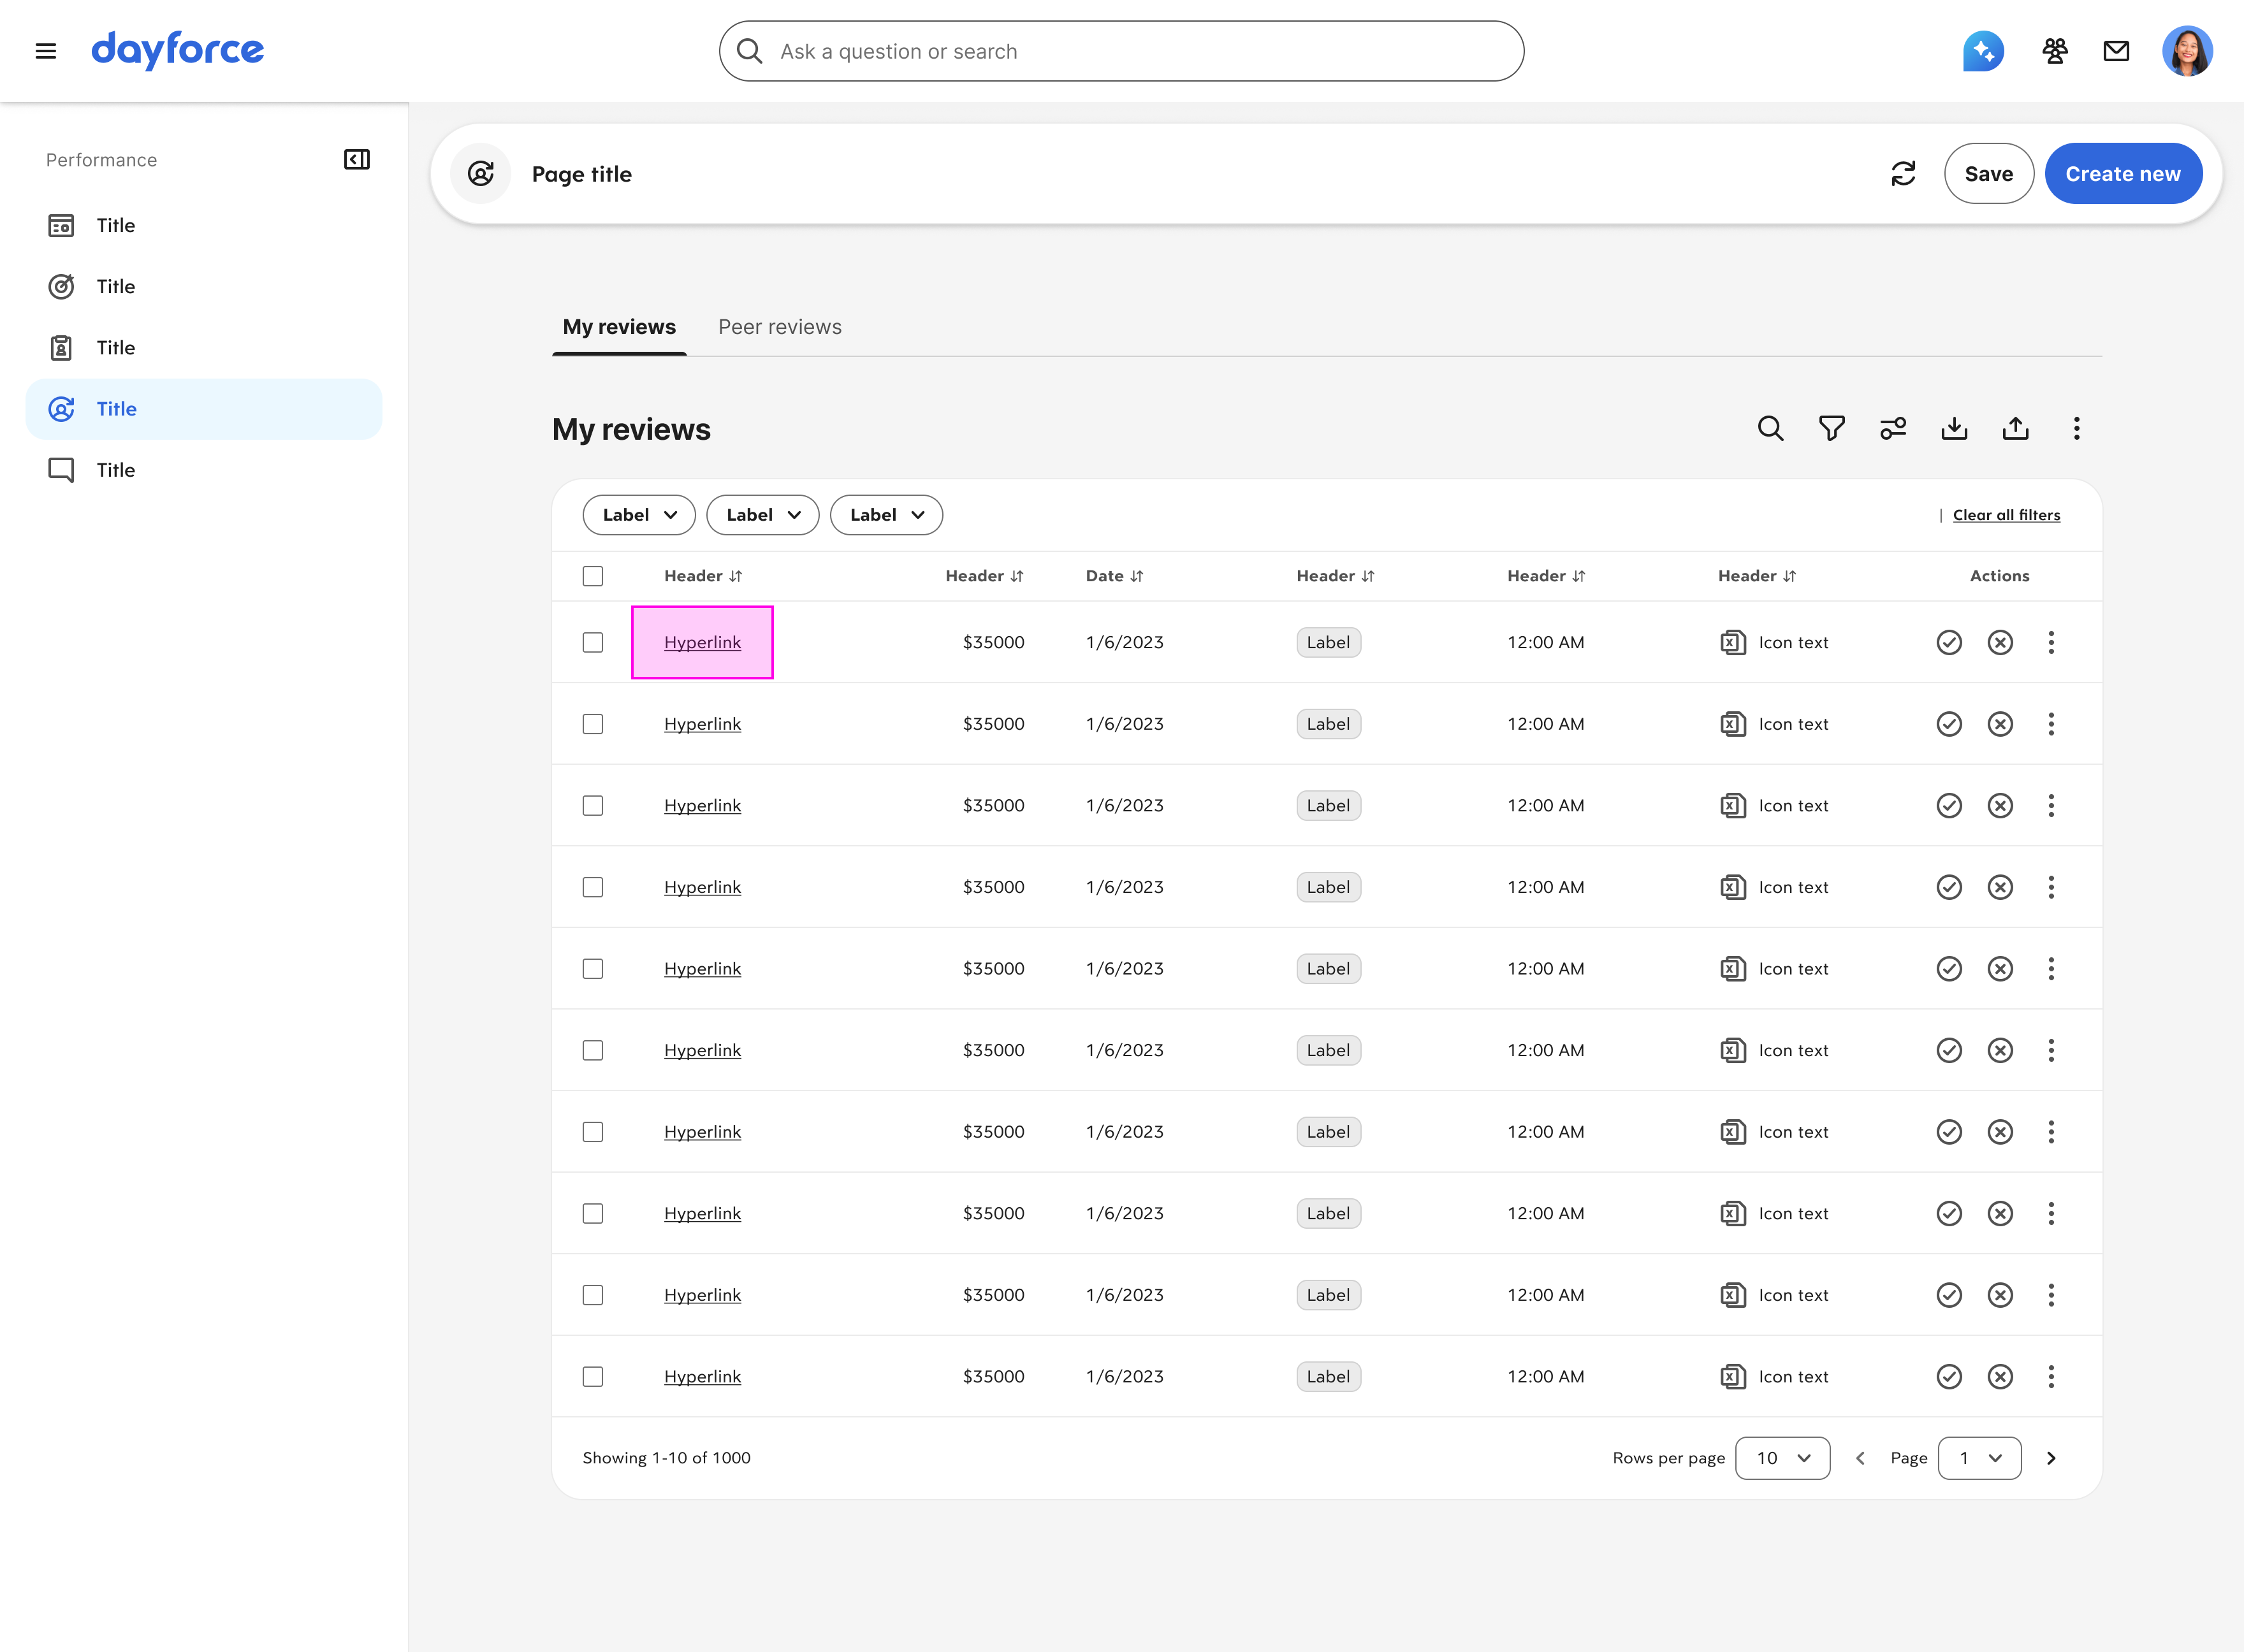Click the Create new button
Screen dimensions: 2244x1652
click(x=2122, y=174)
